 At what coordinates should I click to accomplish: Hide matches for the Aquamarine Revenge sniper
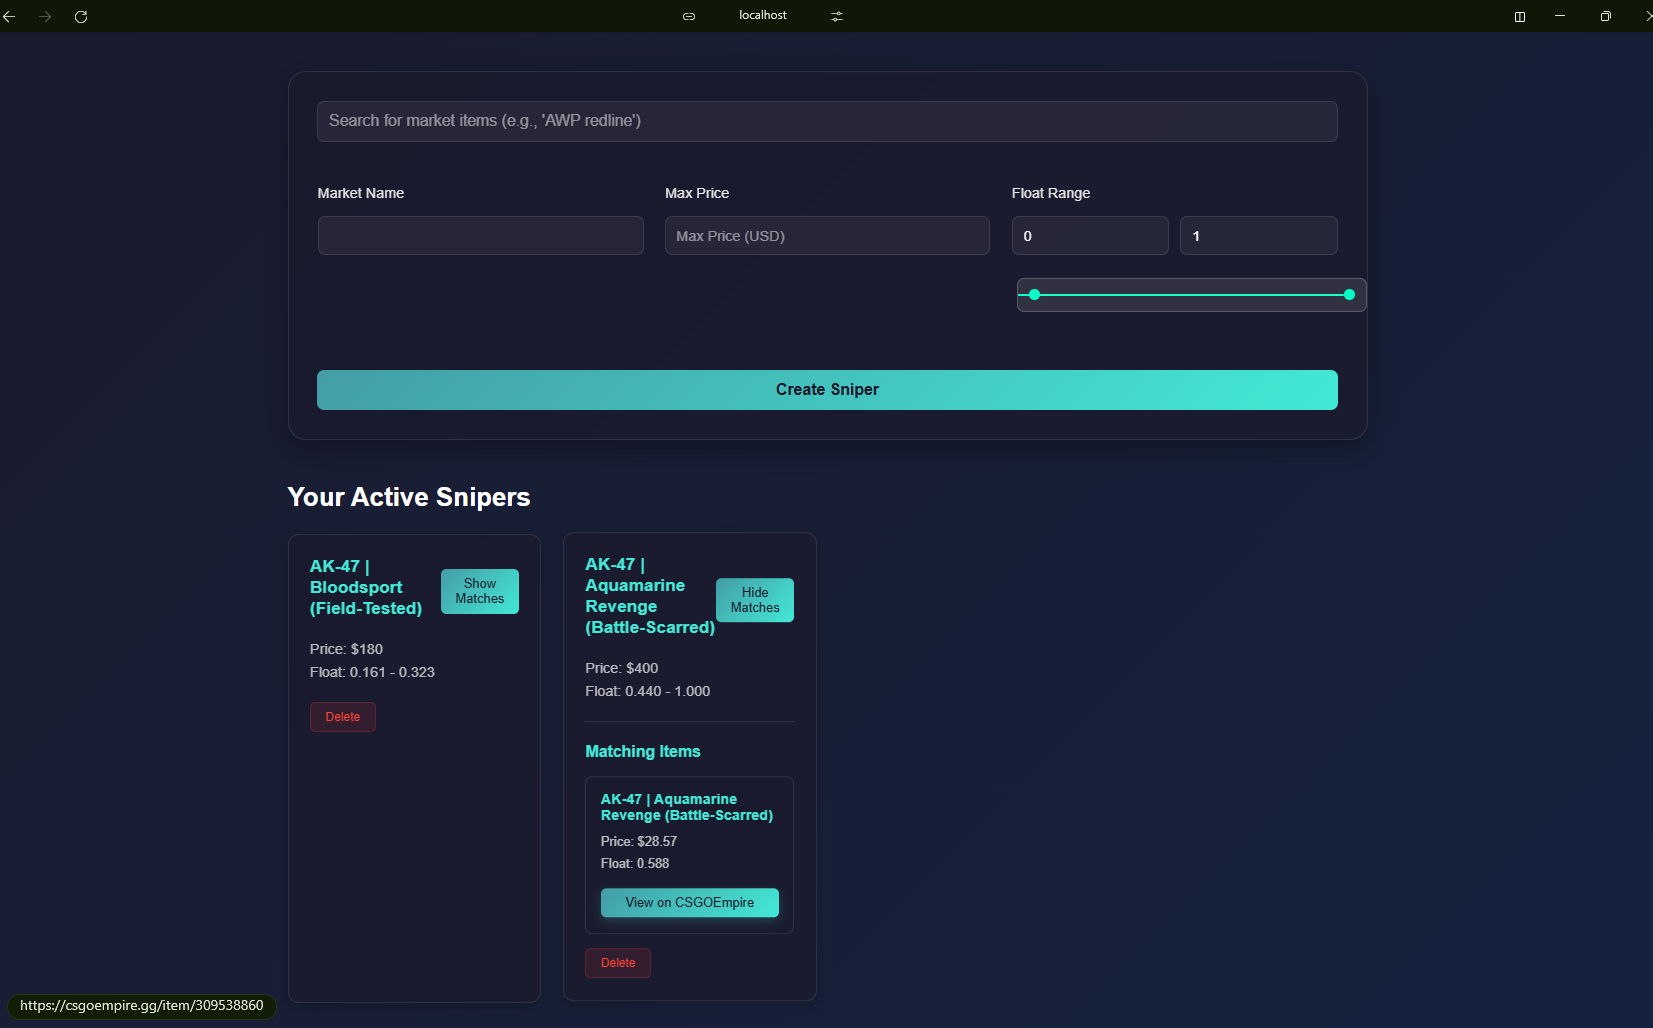point(754,599)
